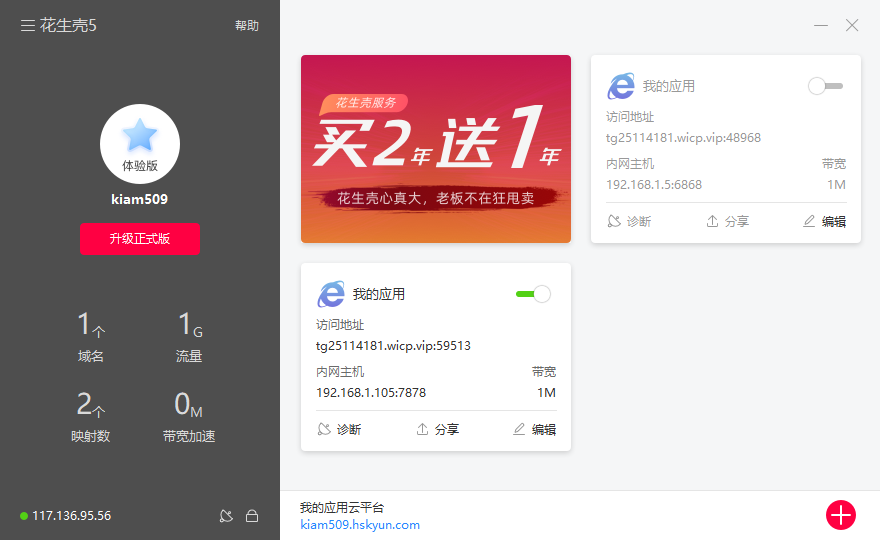This screenshot has width=880, height=540.
Task: Click 分享 on the 59513 app card
Action: (438, 429)
